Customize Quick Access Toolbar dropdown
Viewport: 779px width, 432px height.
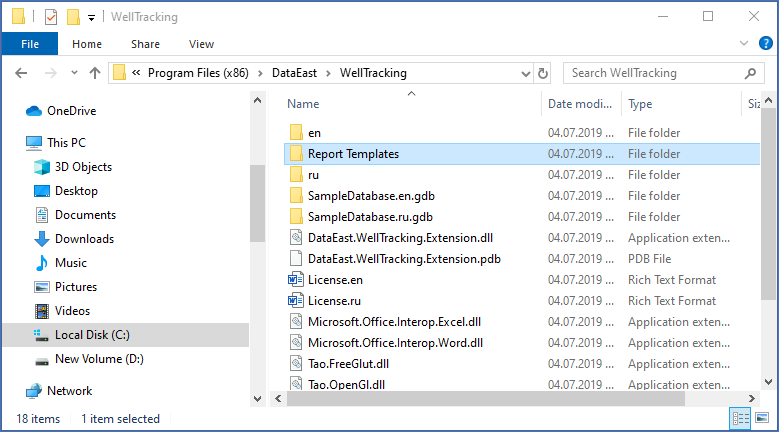(x=92, y=17)
